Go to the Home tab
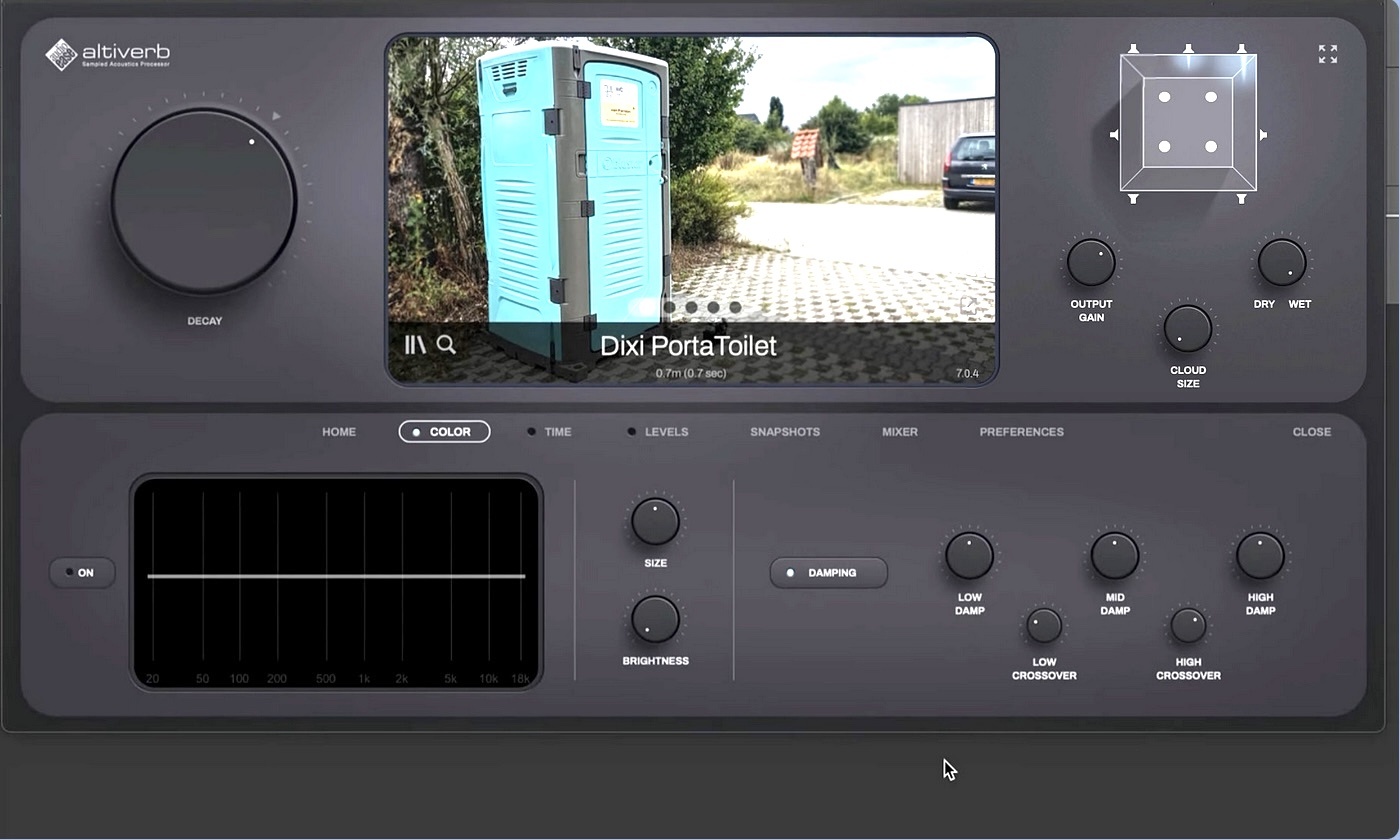Viewport: 1400px width, 840px height. pos(339,432)
